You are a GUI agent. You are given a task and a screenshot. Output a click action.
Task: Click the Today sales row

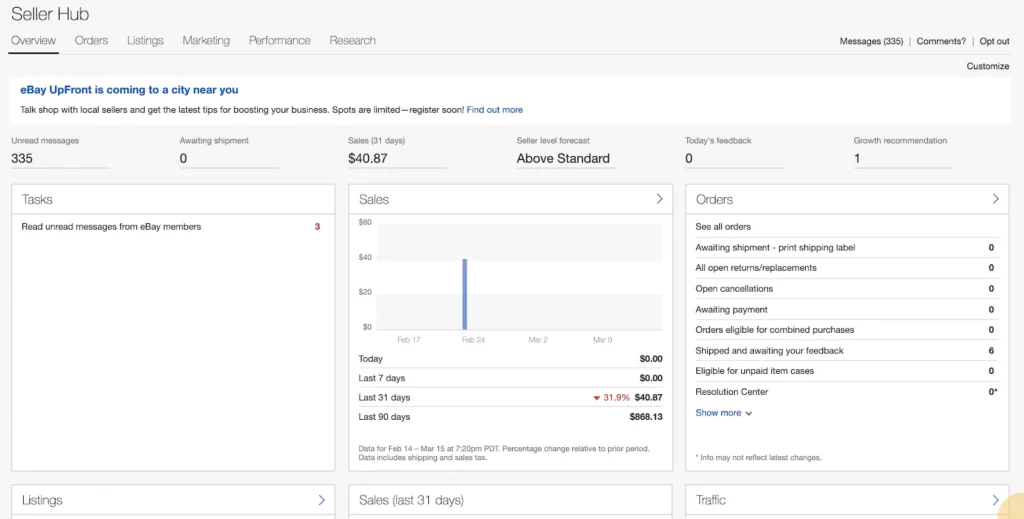[x=511, y=358]
